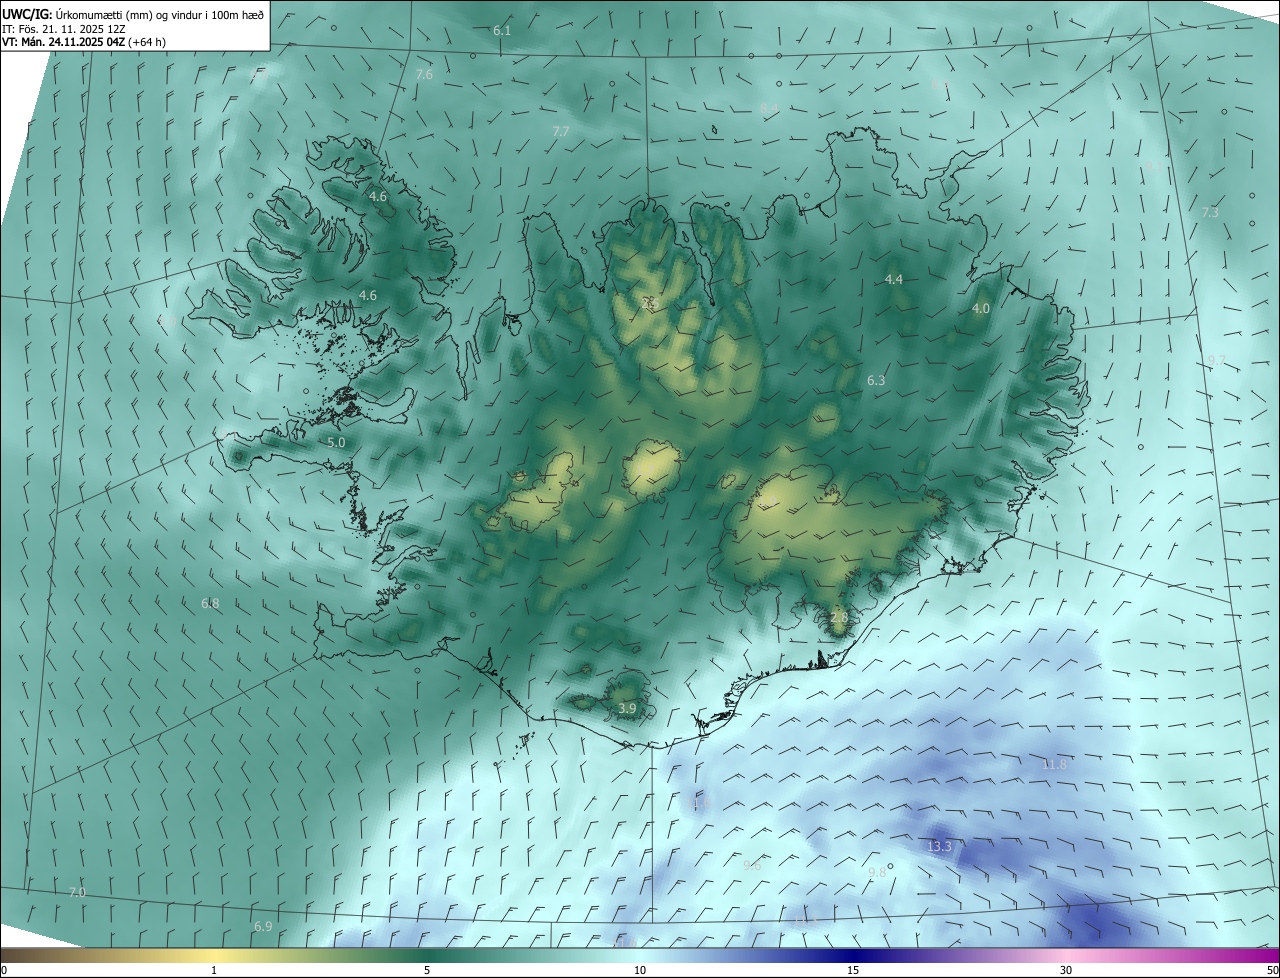Click the 2.8 value on the southeast glacier tongue
Viewport: 1280px width, 978px height.
pos(839,617)
